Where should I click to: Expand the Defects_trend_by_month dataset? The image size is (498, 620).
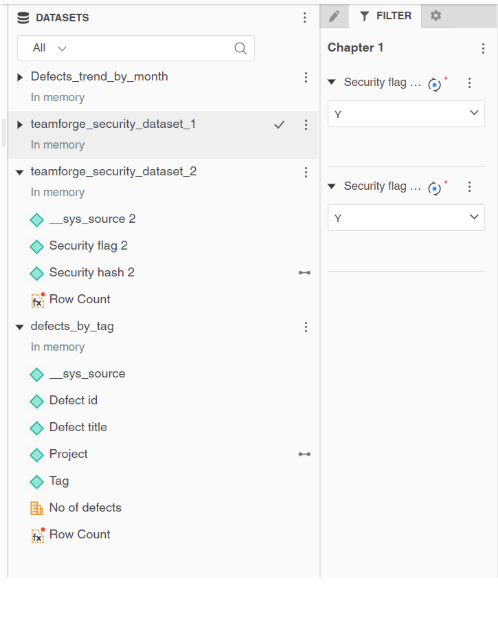tap(20, 78)
